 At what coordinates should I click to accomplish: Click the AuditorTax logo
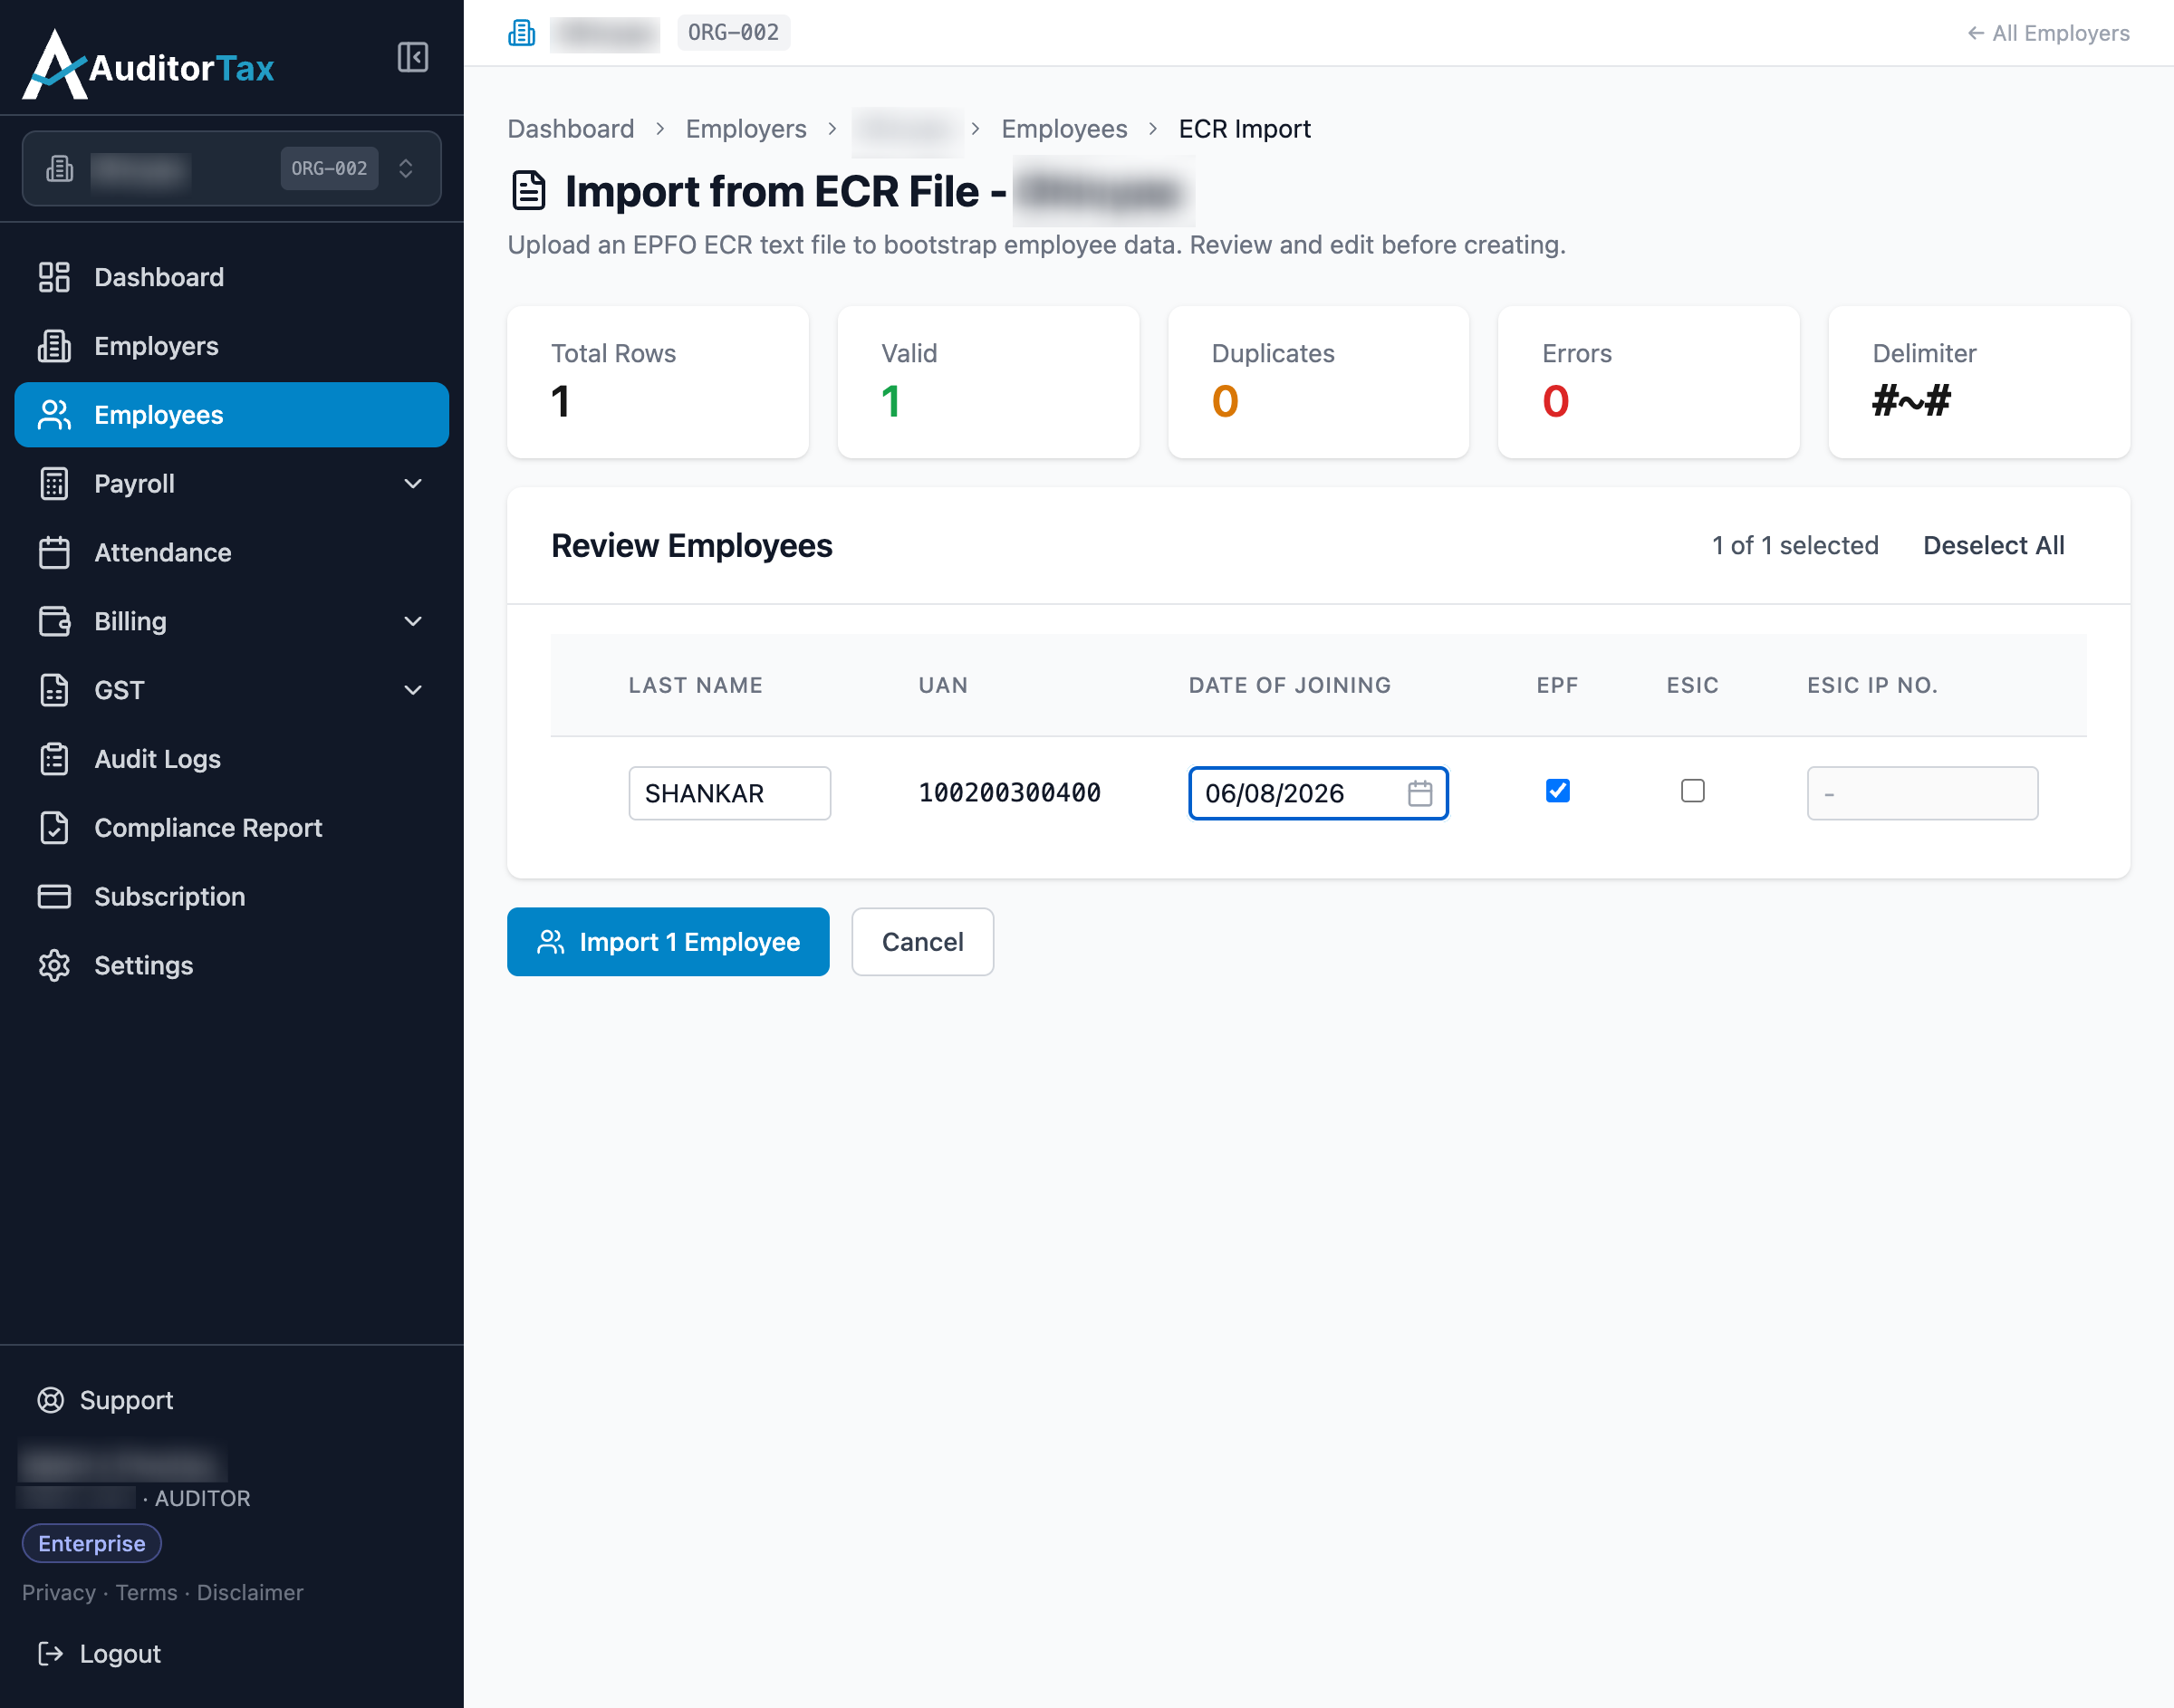[x=149, y=65]
